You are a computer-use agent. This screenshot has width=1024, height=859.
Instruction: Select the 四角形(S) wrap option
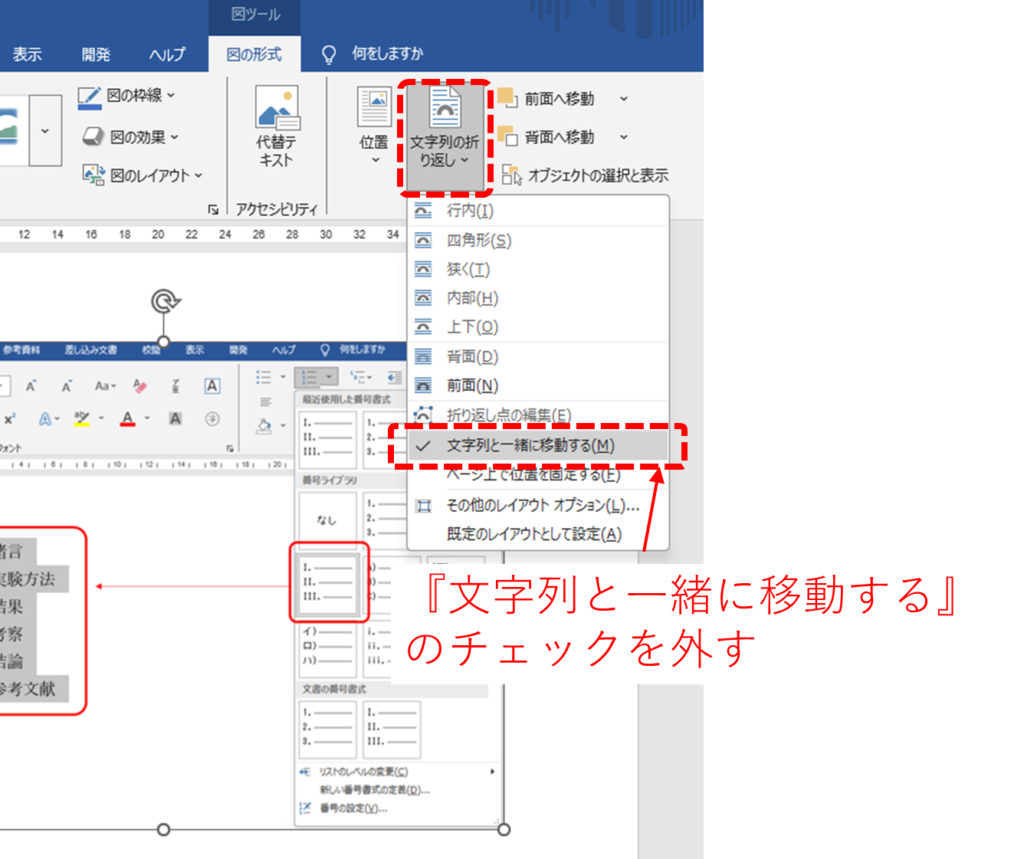(478, 240)
